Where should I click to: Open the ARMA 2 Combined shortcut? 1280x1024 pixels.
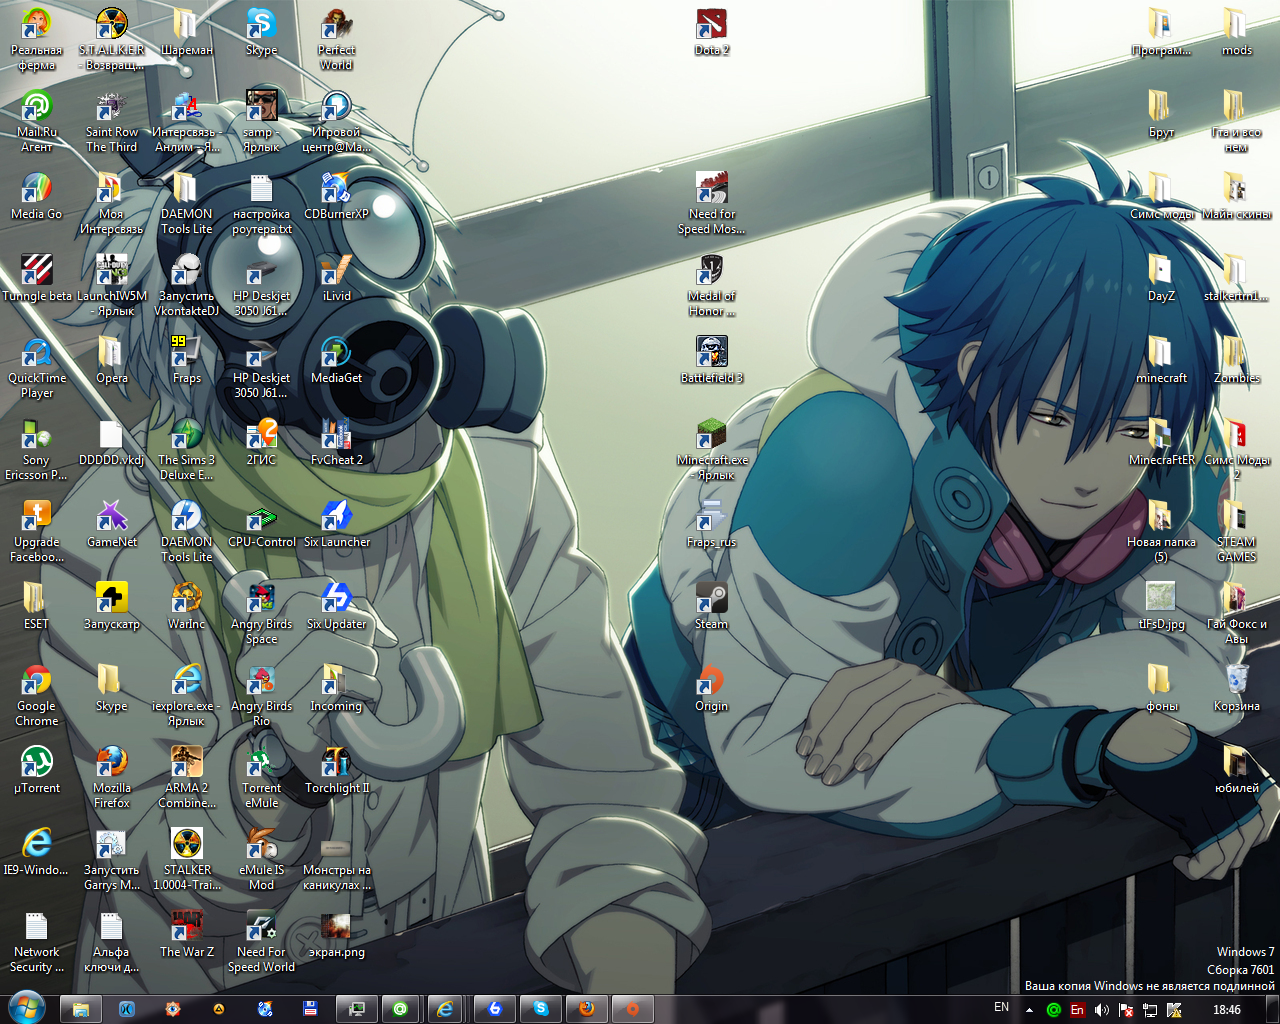click(186, 776)
